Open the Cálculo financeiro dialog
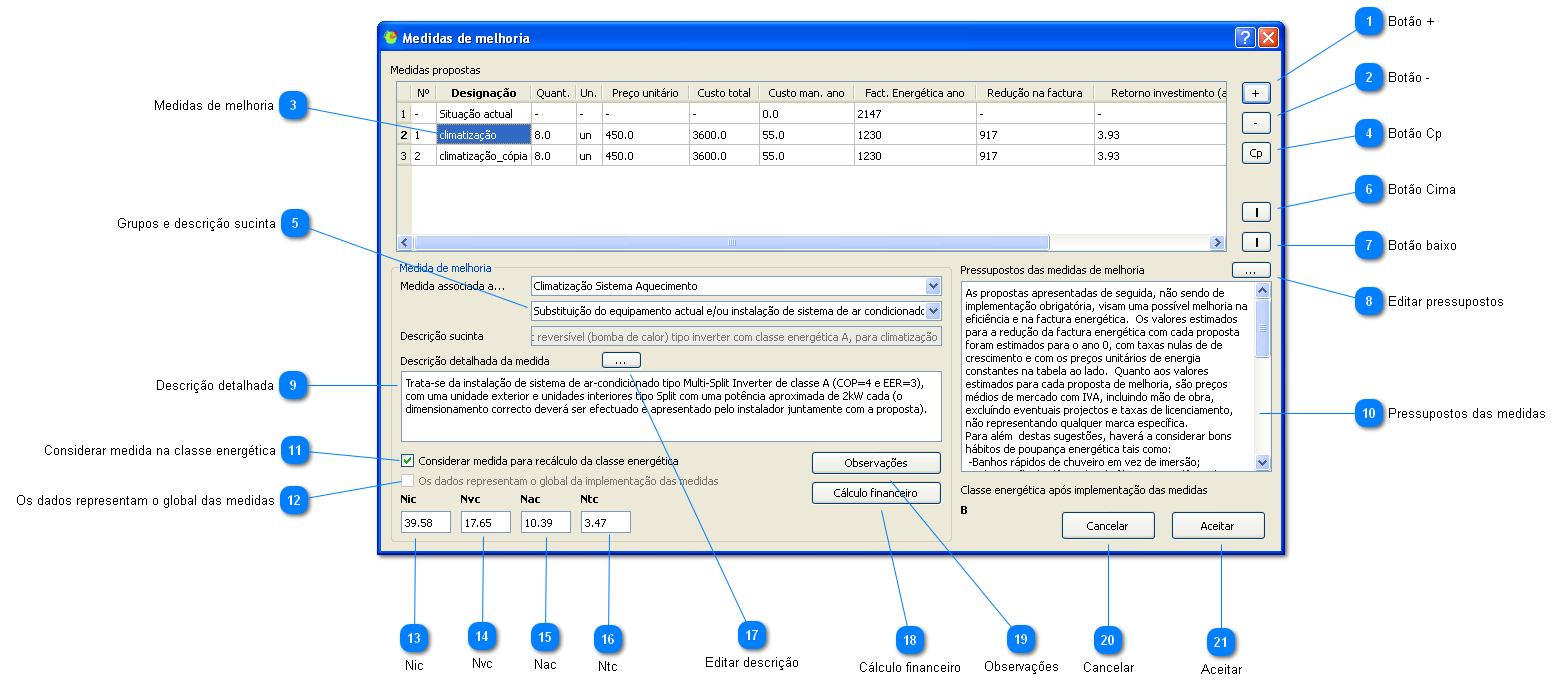This screenshot has width=1562, height=693. click(x=876, y=493)
